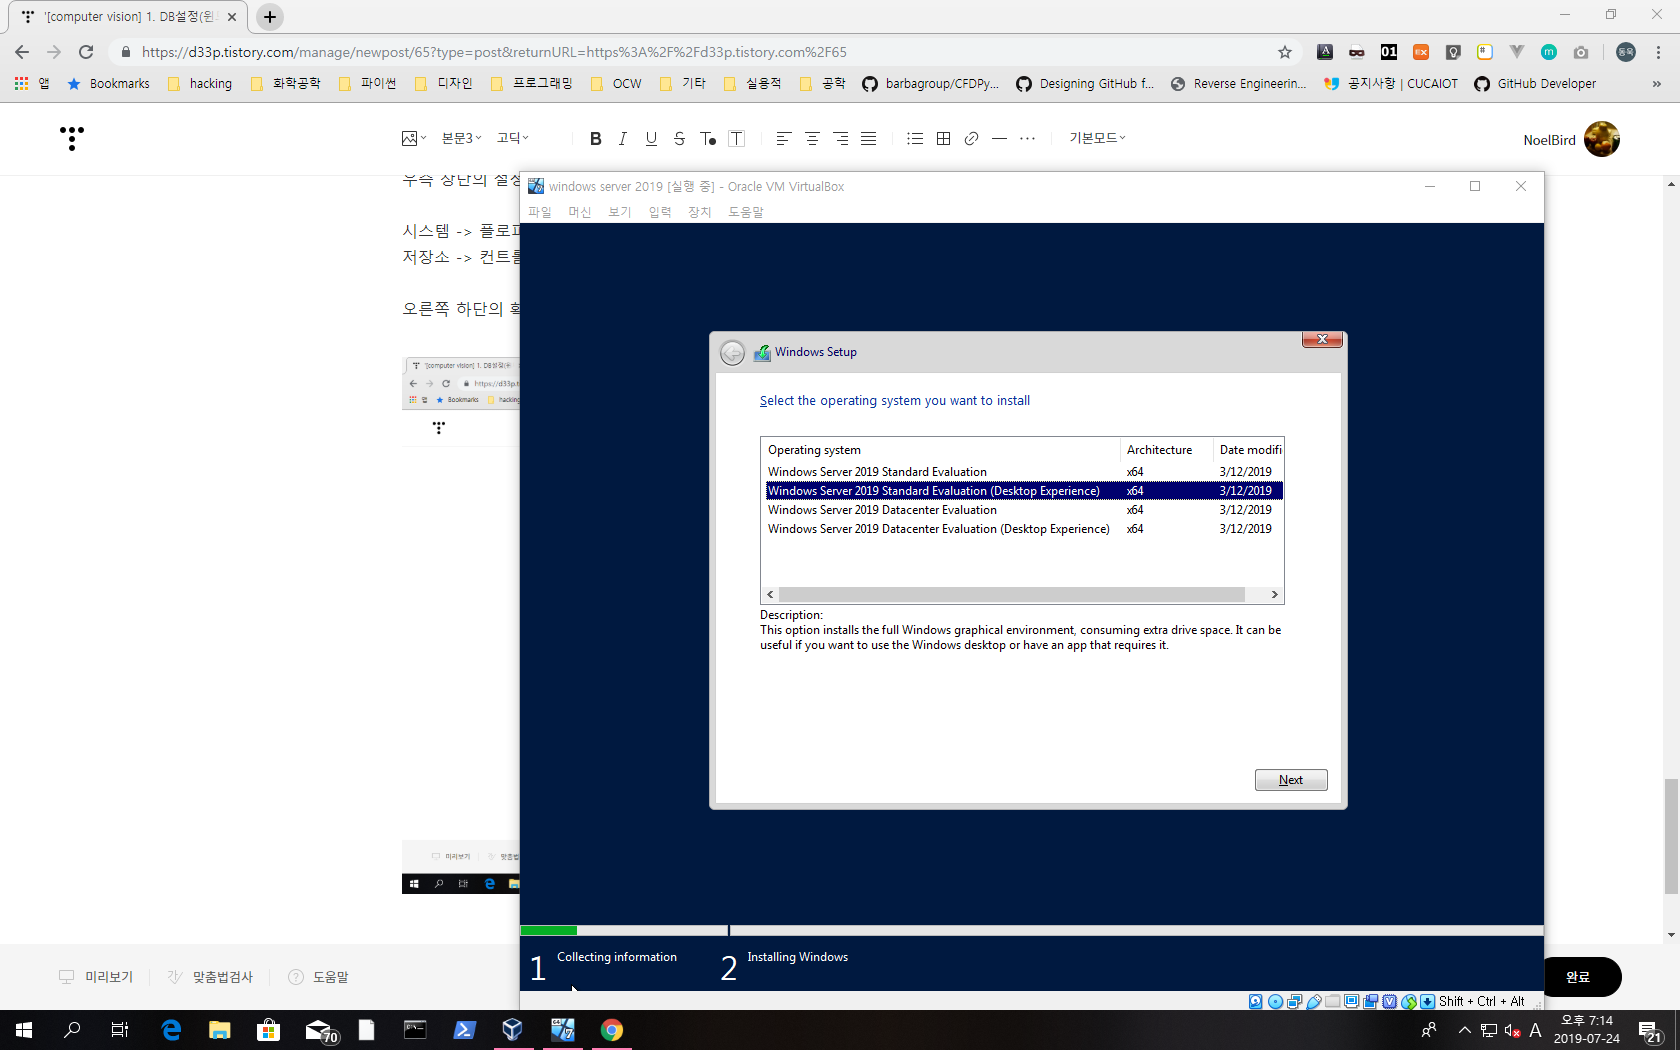Justify text in editor toolbar
This screenshot has height=1050, width=1680.
click(869, 139)
